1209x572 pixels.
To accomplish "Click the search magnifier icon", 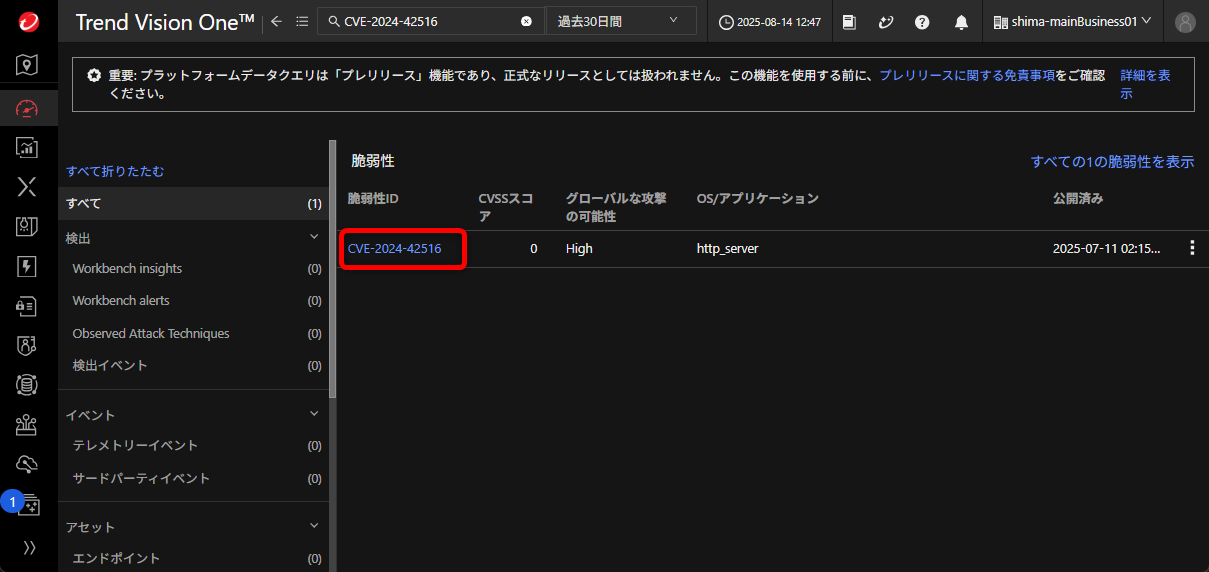I will pos(332,21).
